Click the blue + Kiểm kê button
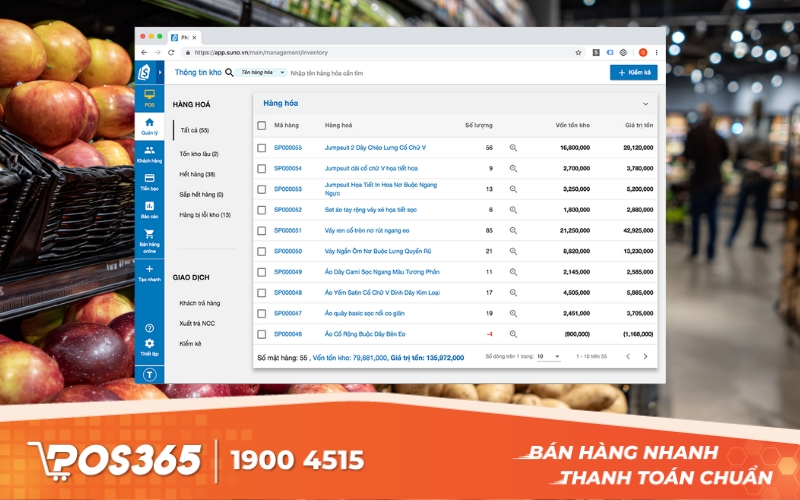This screenshot has width=800, height=500. (634, 72)
